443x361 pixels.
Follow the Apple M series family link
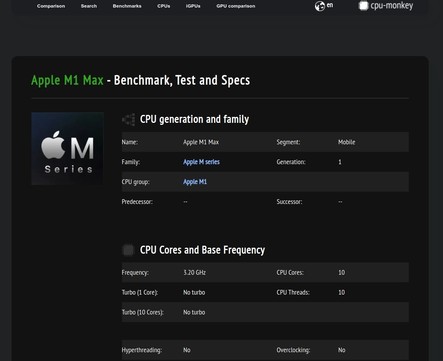pos(201,162)
